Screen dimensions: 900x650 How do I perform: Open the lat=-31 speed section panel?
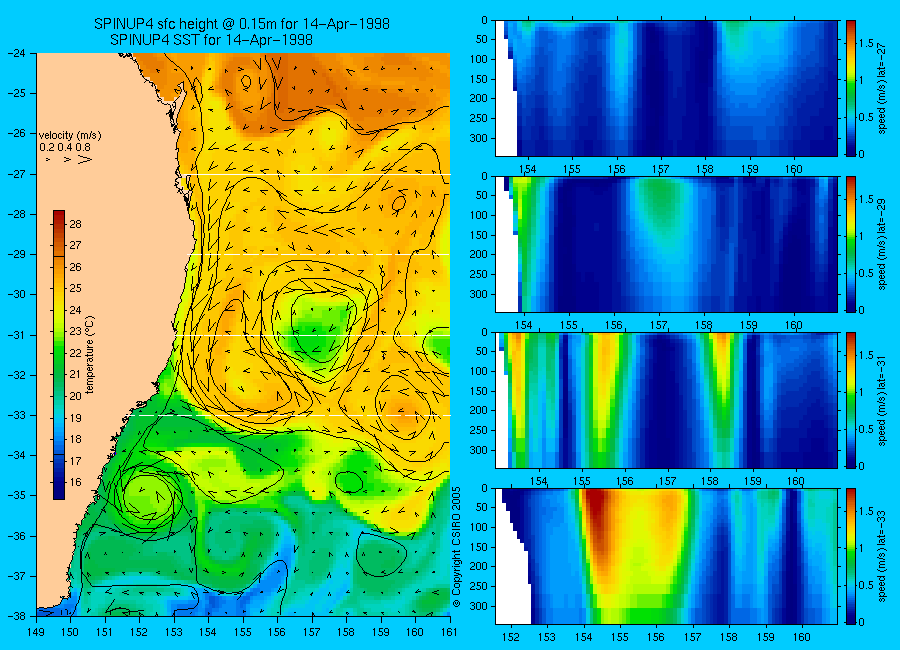pos(666,400)
